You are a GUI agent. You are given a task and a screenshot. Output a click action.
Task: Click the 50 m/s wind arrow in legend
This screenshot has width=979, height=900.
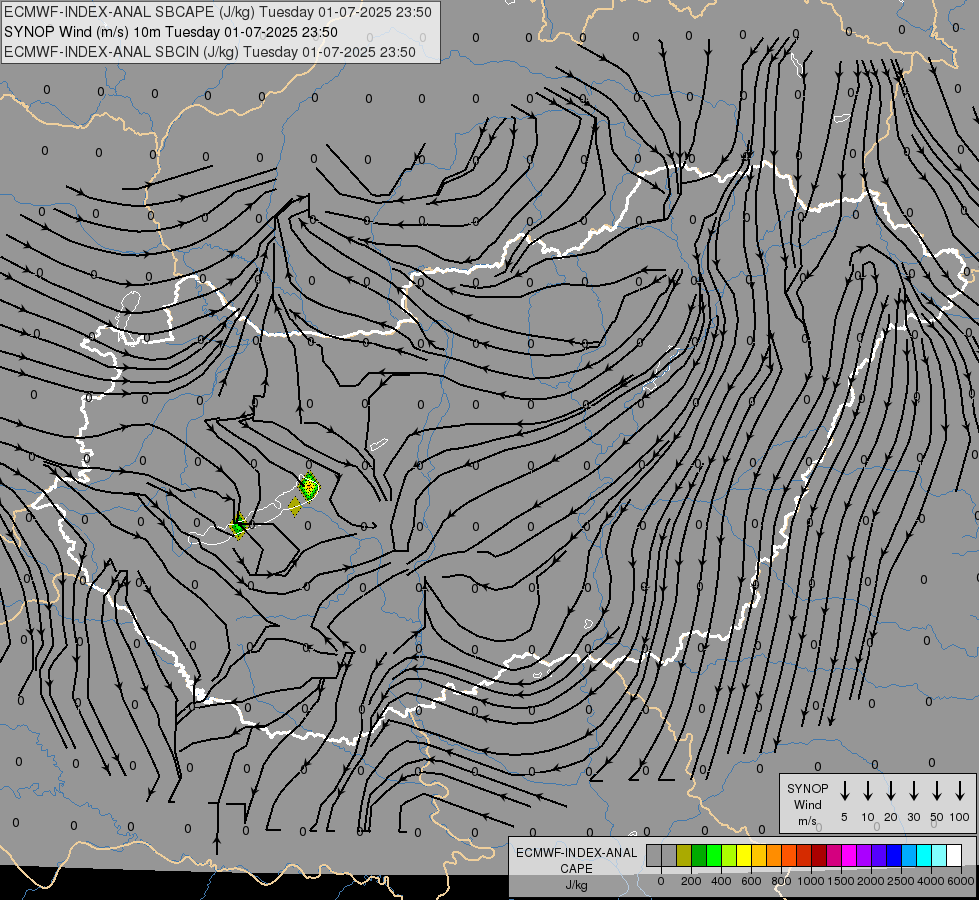tap(937, 791)
